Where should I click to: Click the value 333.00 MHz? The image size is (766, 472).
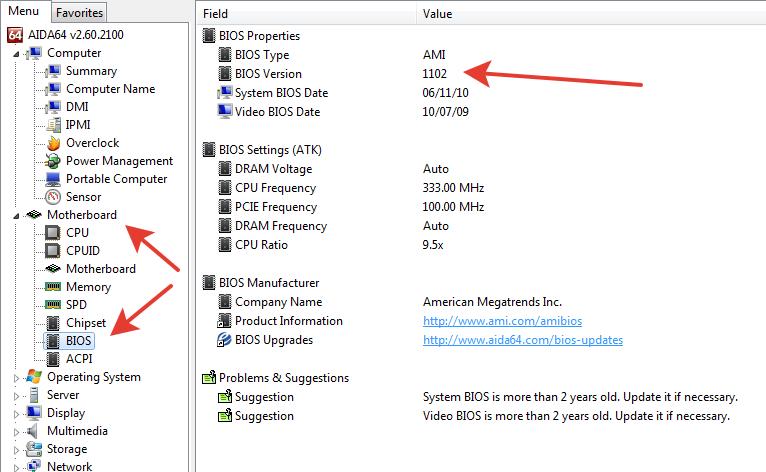[453, 188]
